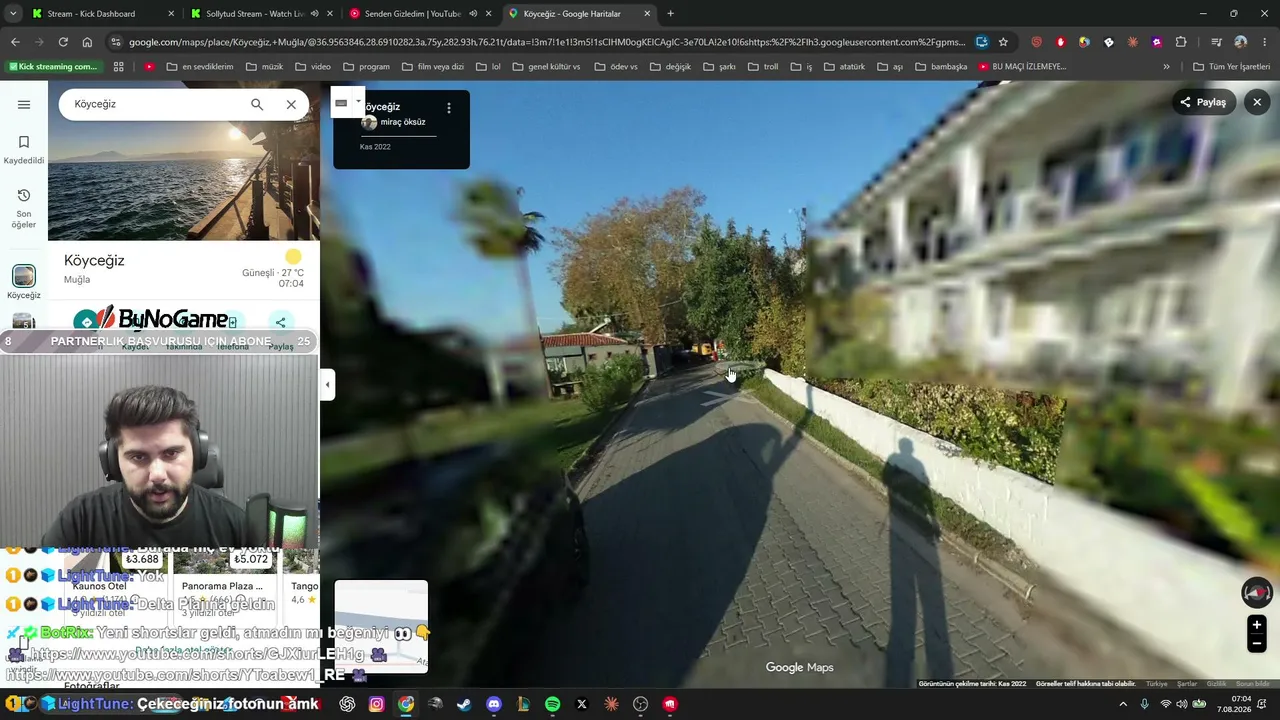Viewport: 1280px width, 720px height.
Task: Click the search magnifier in Maps search box
Action: (257, 104)
